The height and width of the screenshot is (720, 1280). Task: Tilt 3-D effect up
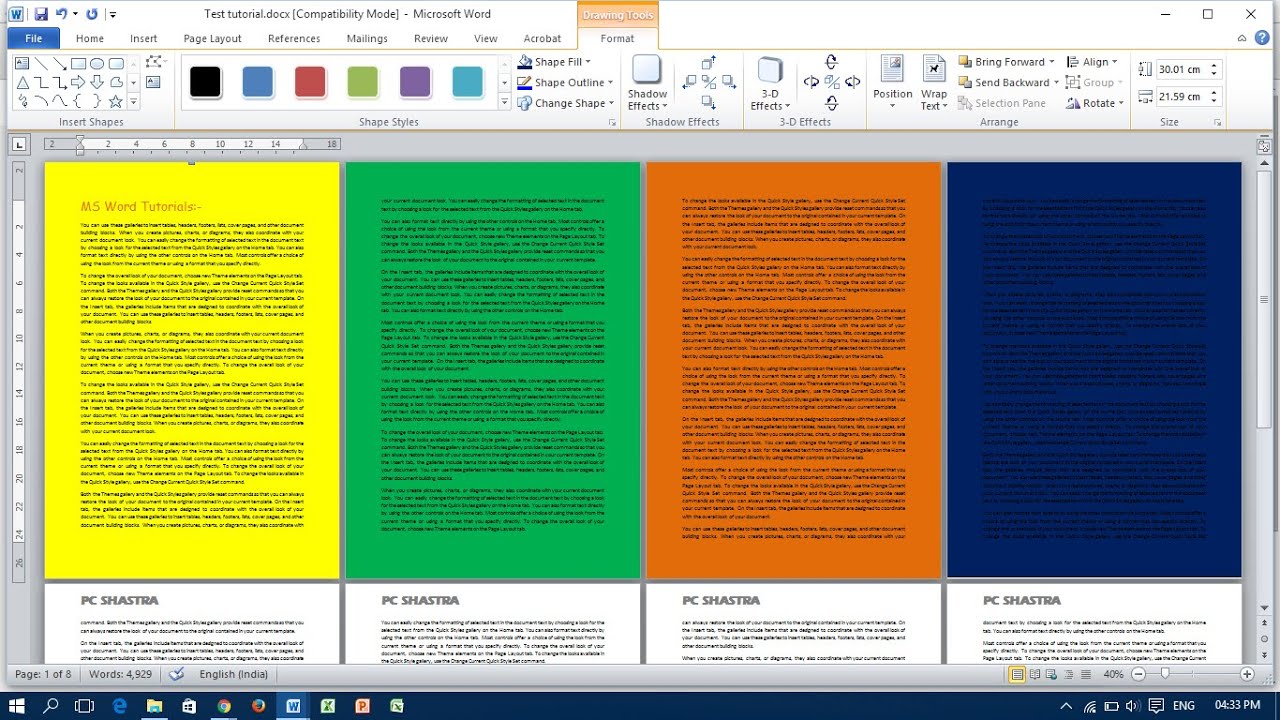[x=831, y=62]
